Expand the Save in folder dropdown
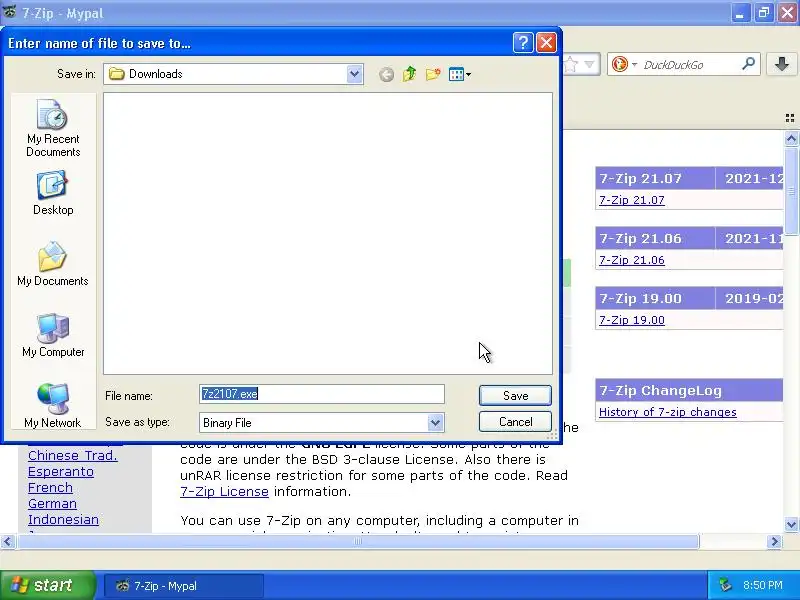This screenshot has height=600, width=800. (354, 74)
